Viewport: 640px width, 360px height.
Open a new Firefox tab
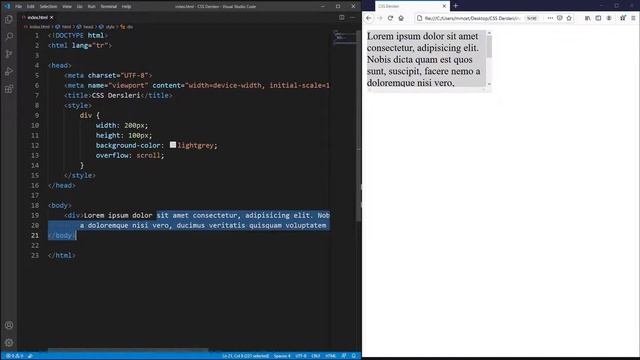click(456, 6)
